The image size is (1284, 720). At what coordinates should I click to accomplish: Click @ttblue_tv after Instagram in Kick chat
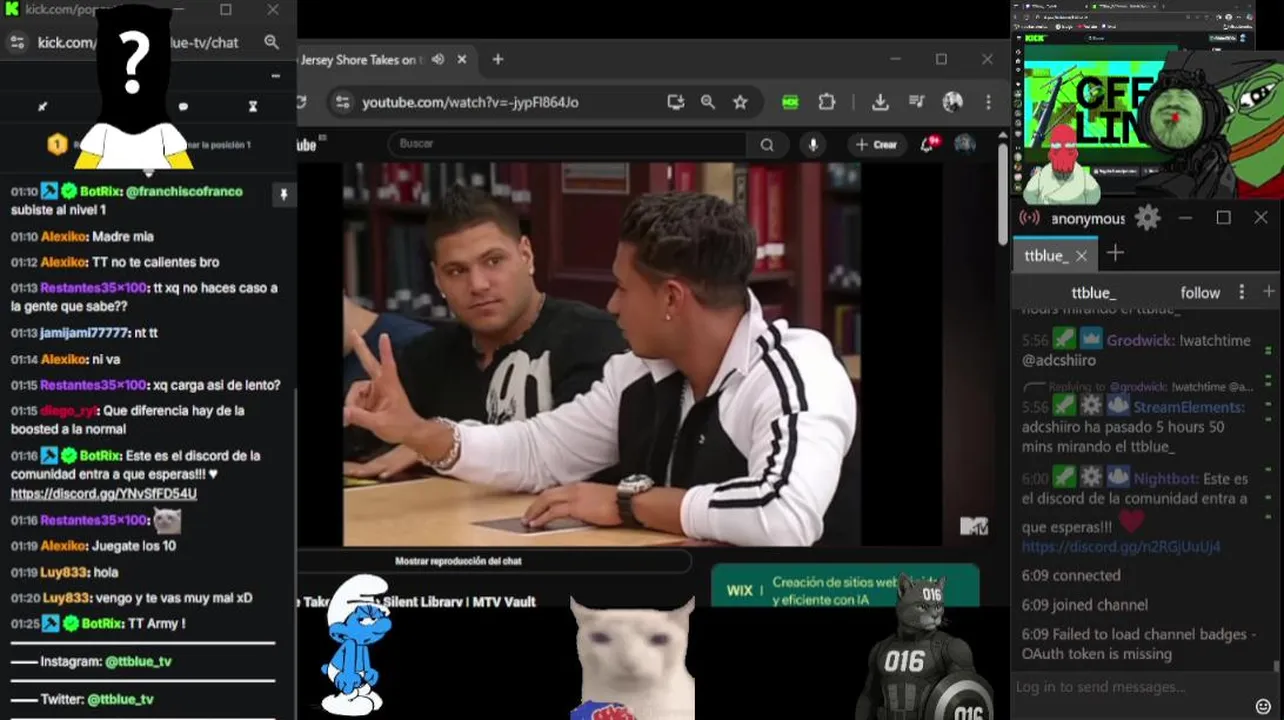(x=138, y=661)
